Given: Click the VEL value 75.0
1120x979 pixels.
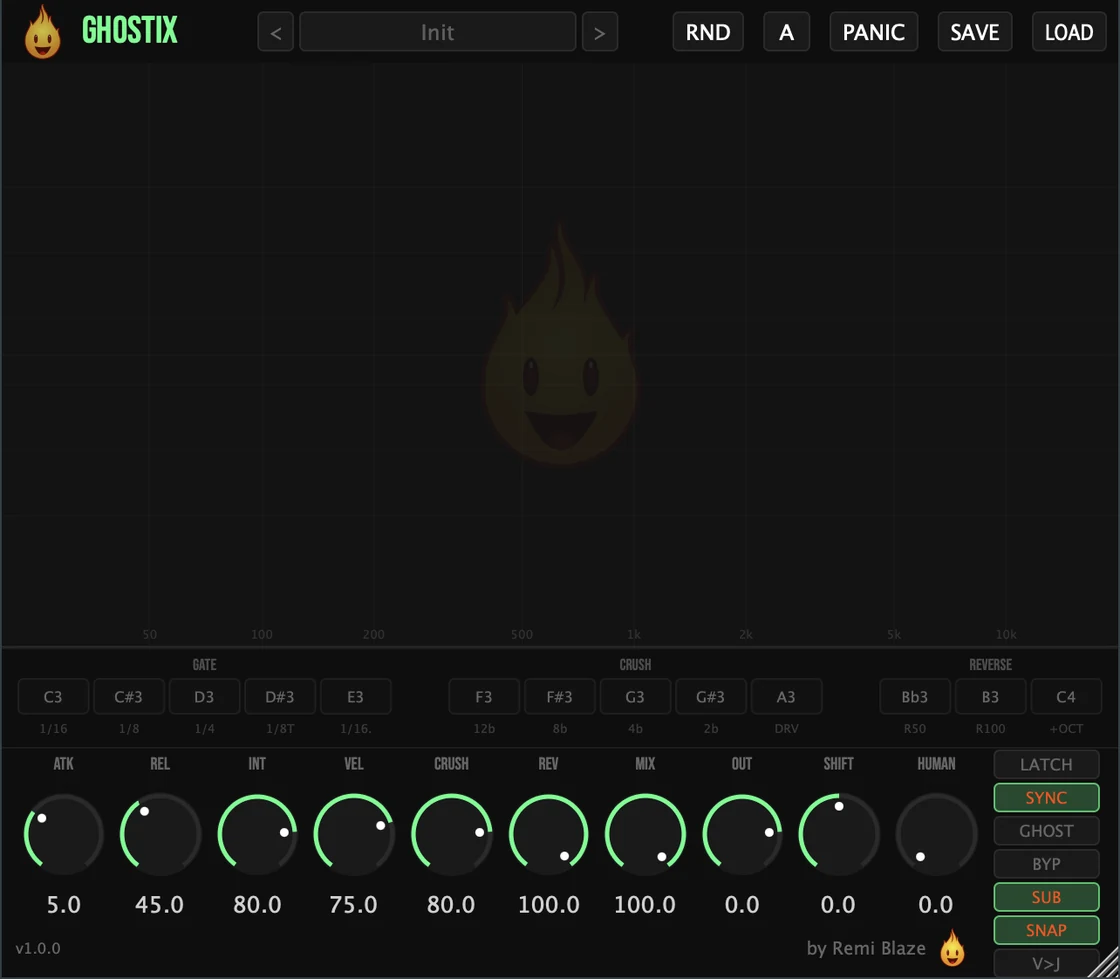Looking at the screenshot, I should pyautogui.click(x=354, y=905).
